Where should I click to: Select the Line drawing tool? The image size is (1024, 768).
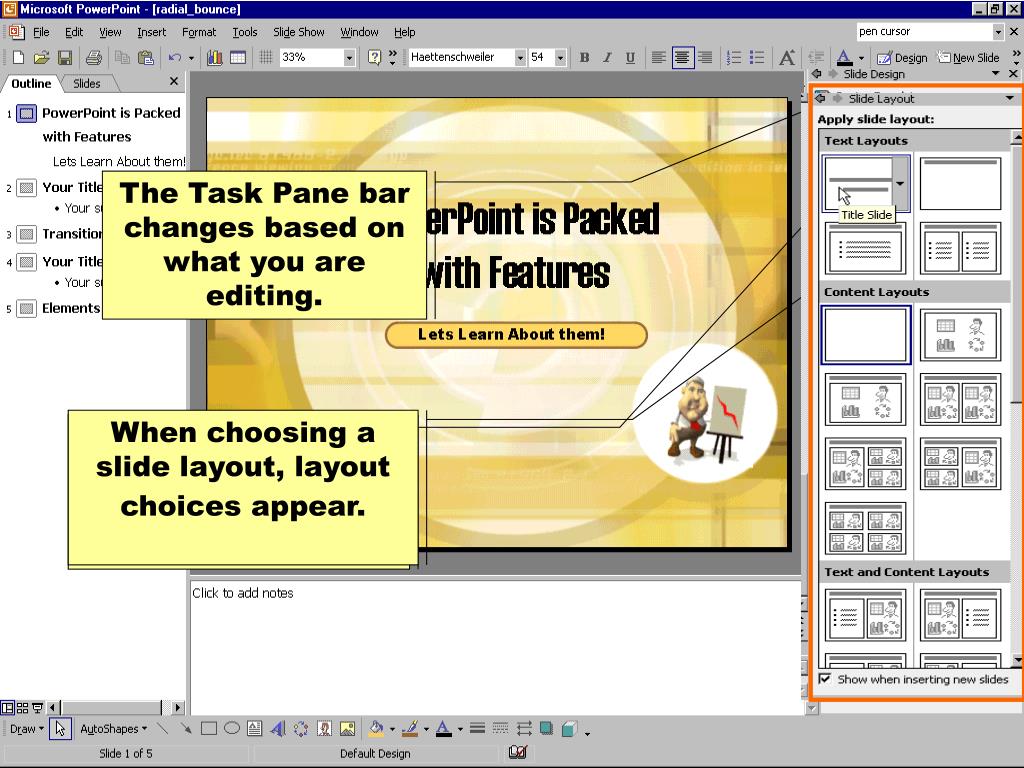coord(163,728)
